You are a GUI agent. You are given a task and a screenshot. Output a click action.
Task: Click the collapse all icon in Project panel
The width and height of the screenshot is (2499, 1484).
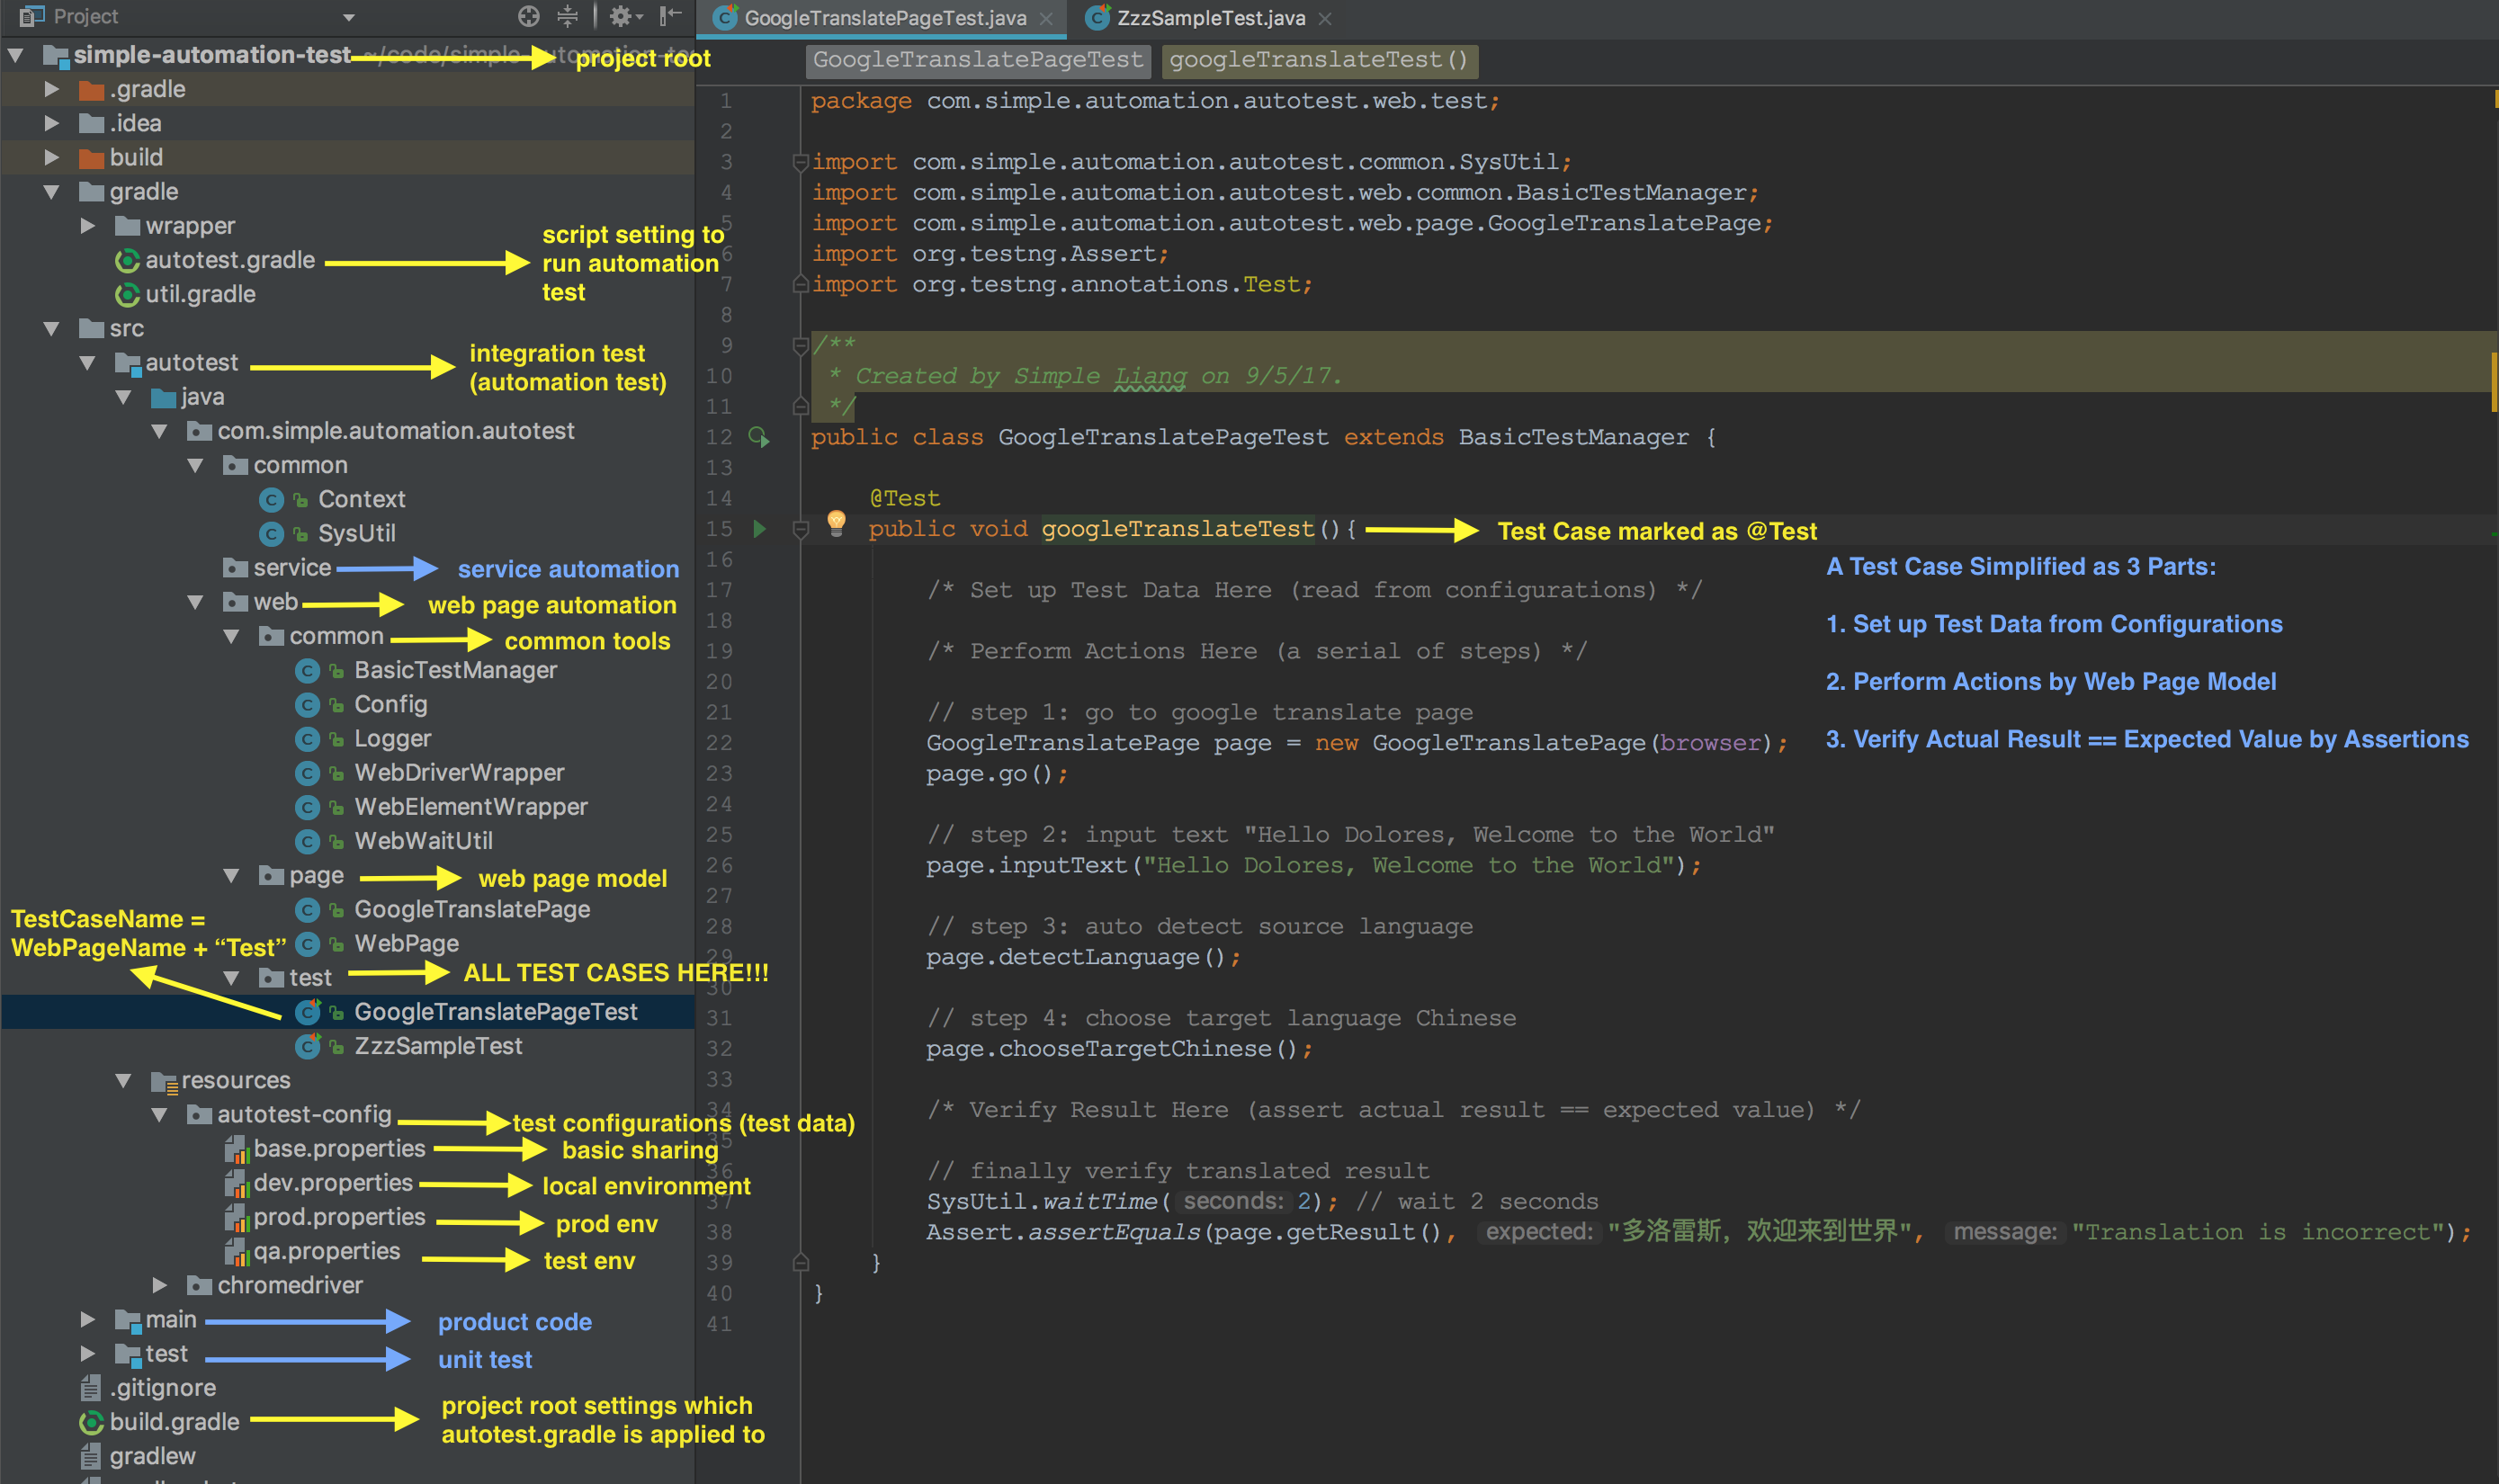pyautogui.click(x=567, y=16)
